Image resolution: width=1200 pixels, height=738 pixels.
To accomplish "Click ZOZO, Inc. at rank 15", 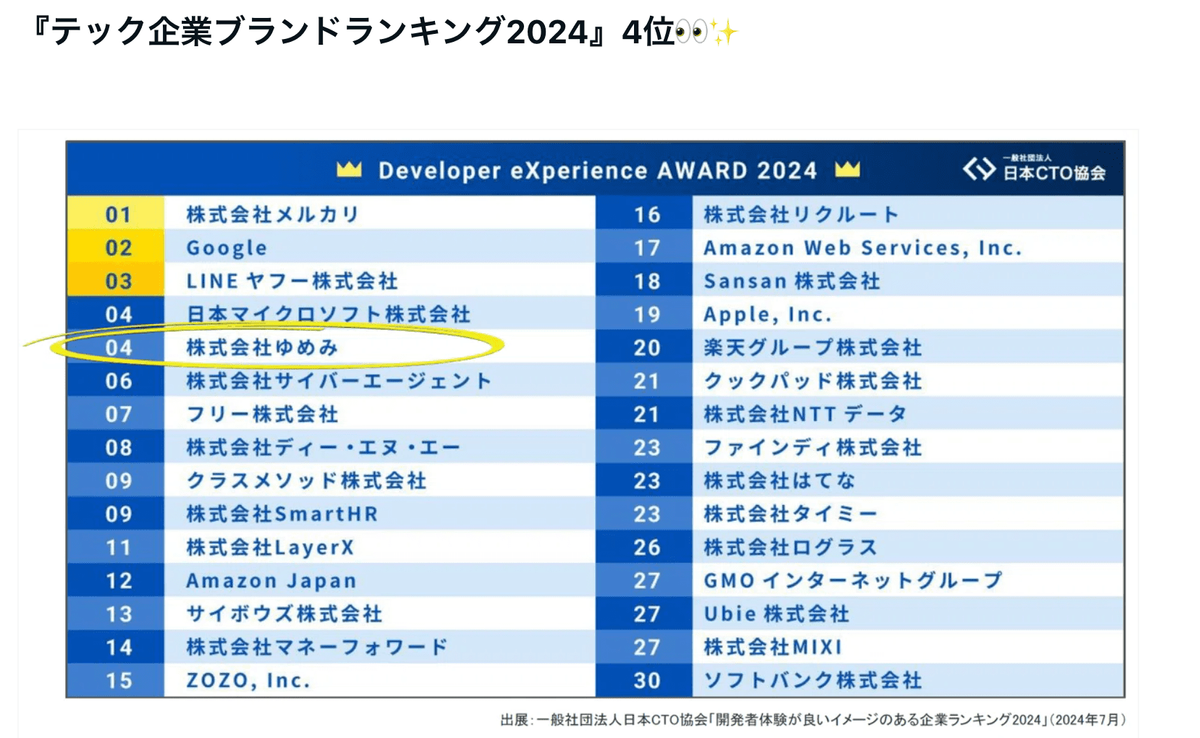I will pos(248,680).
